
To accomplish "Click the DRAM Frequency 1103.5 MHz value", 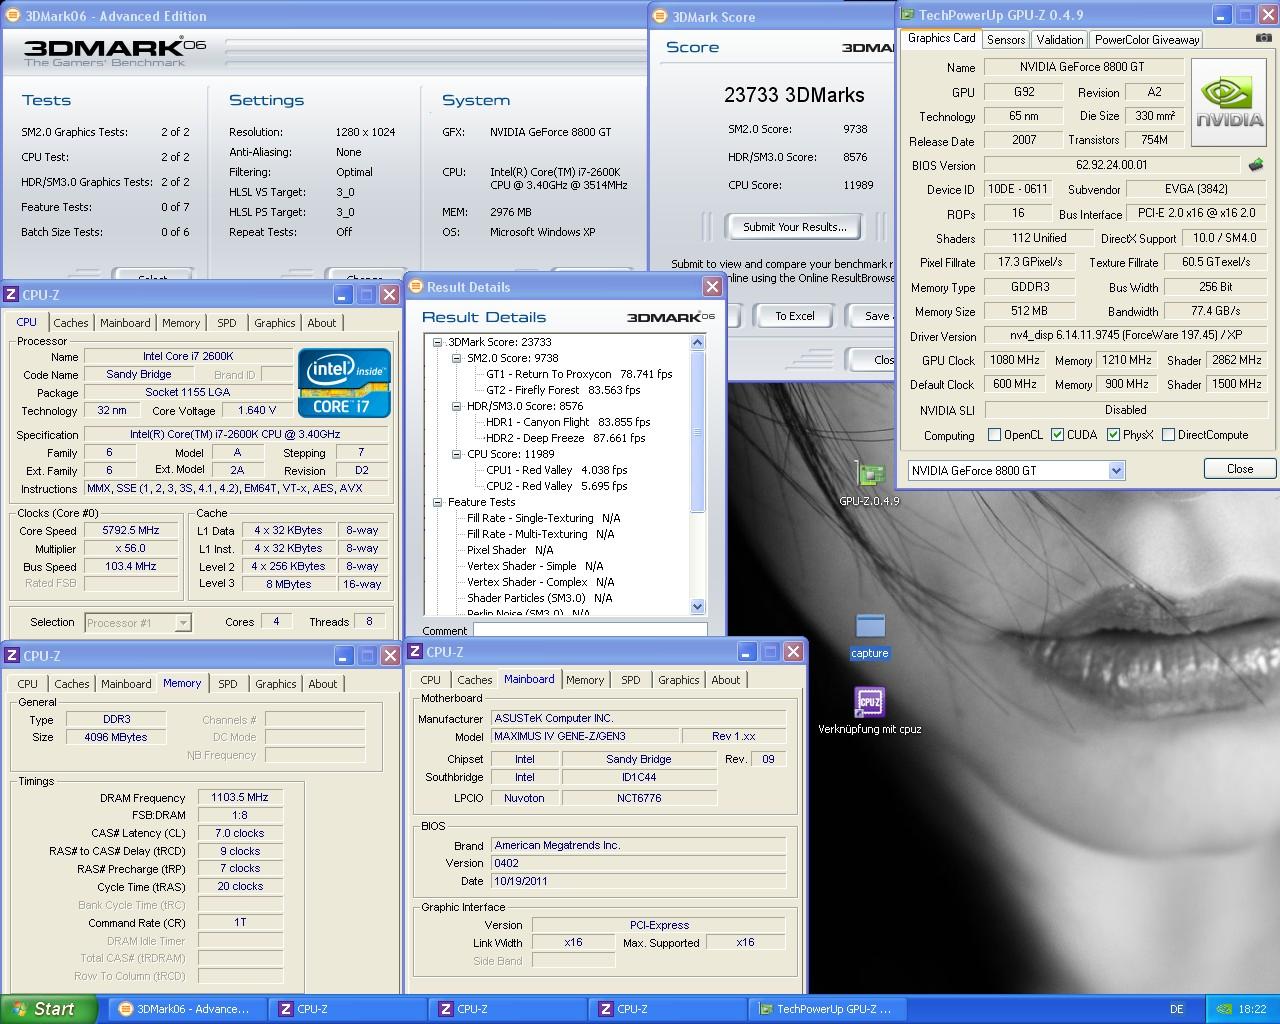I will 240,797.
